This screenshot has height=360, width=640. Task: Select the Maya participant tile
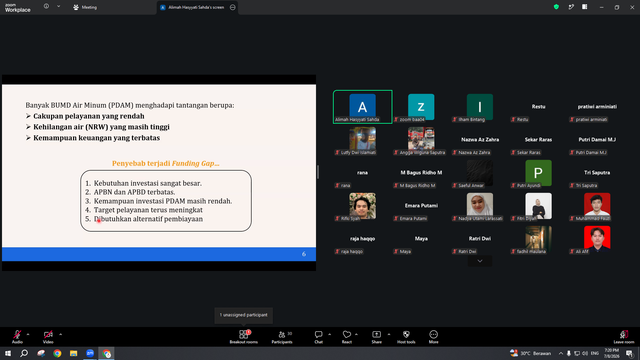[x=421, y=239]
